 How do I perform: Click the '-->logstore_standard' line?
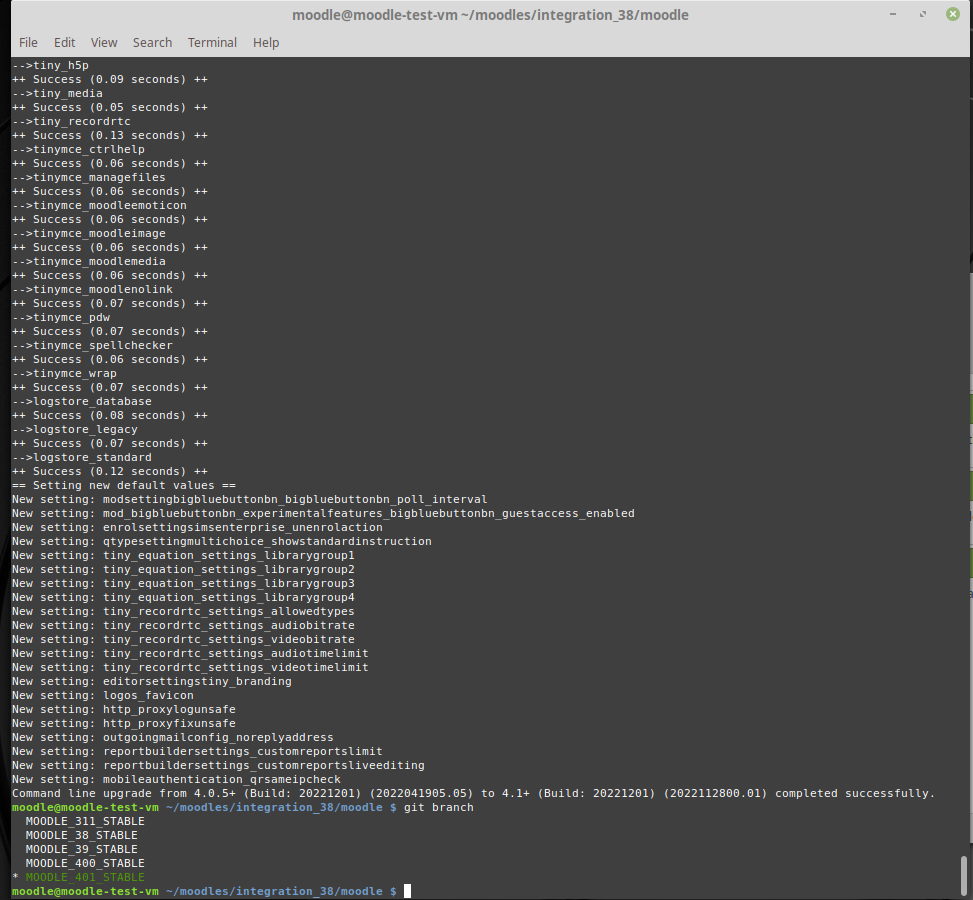81,457
